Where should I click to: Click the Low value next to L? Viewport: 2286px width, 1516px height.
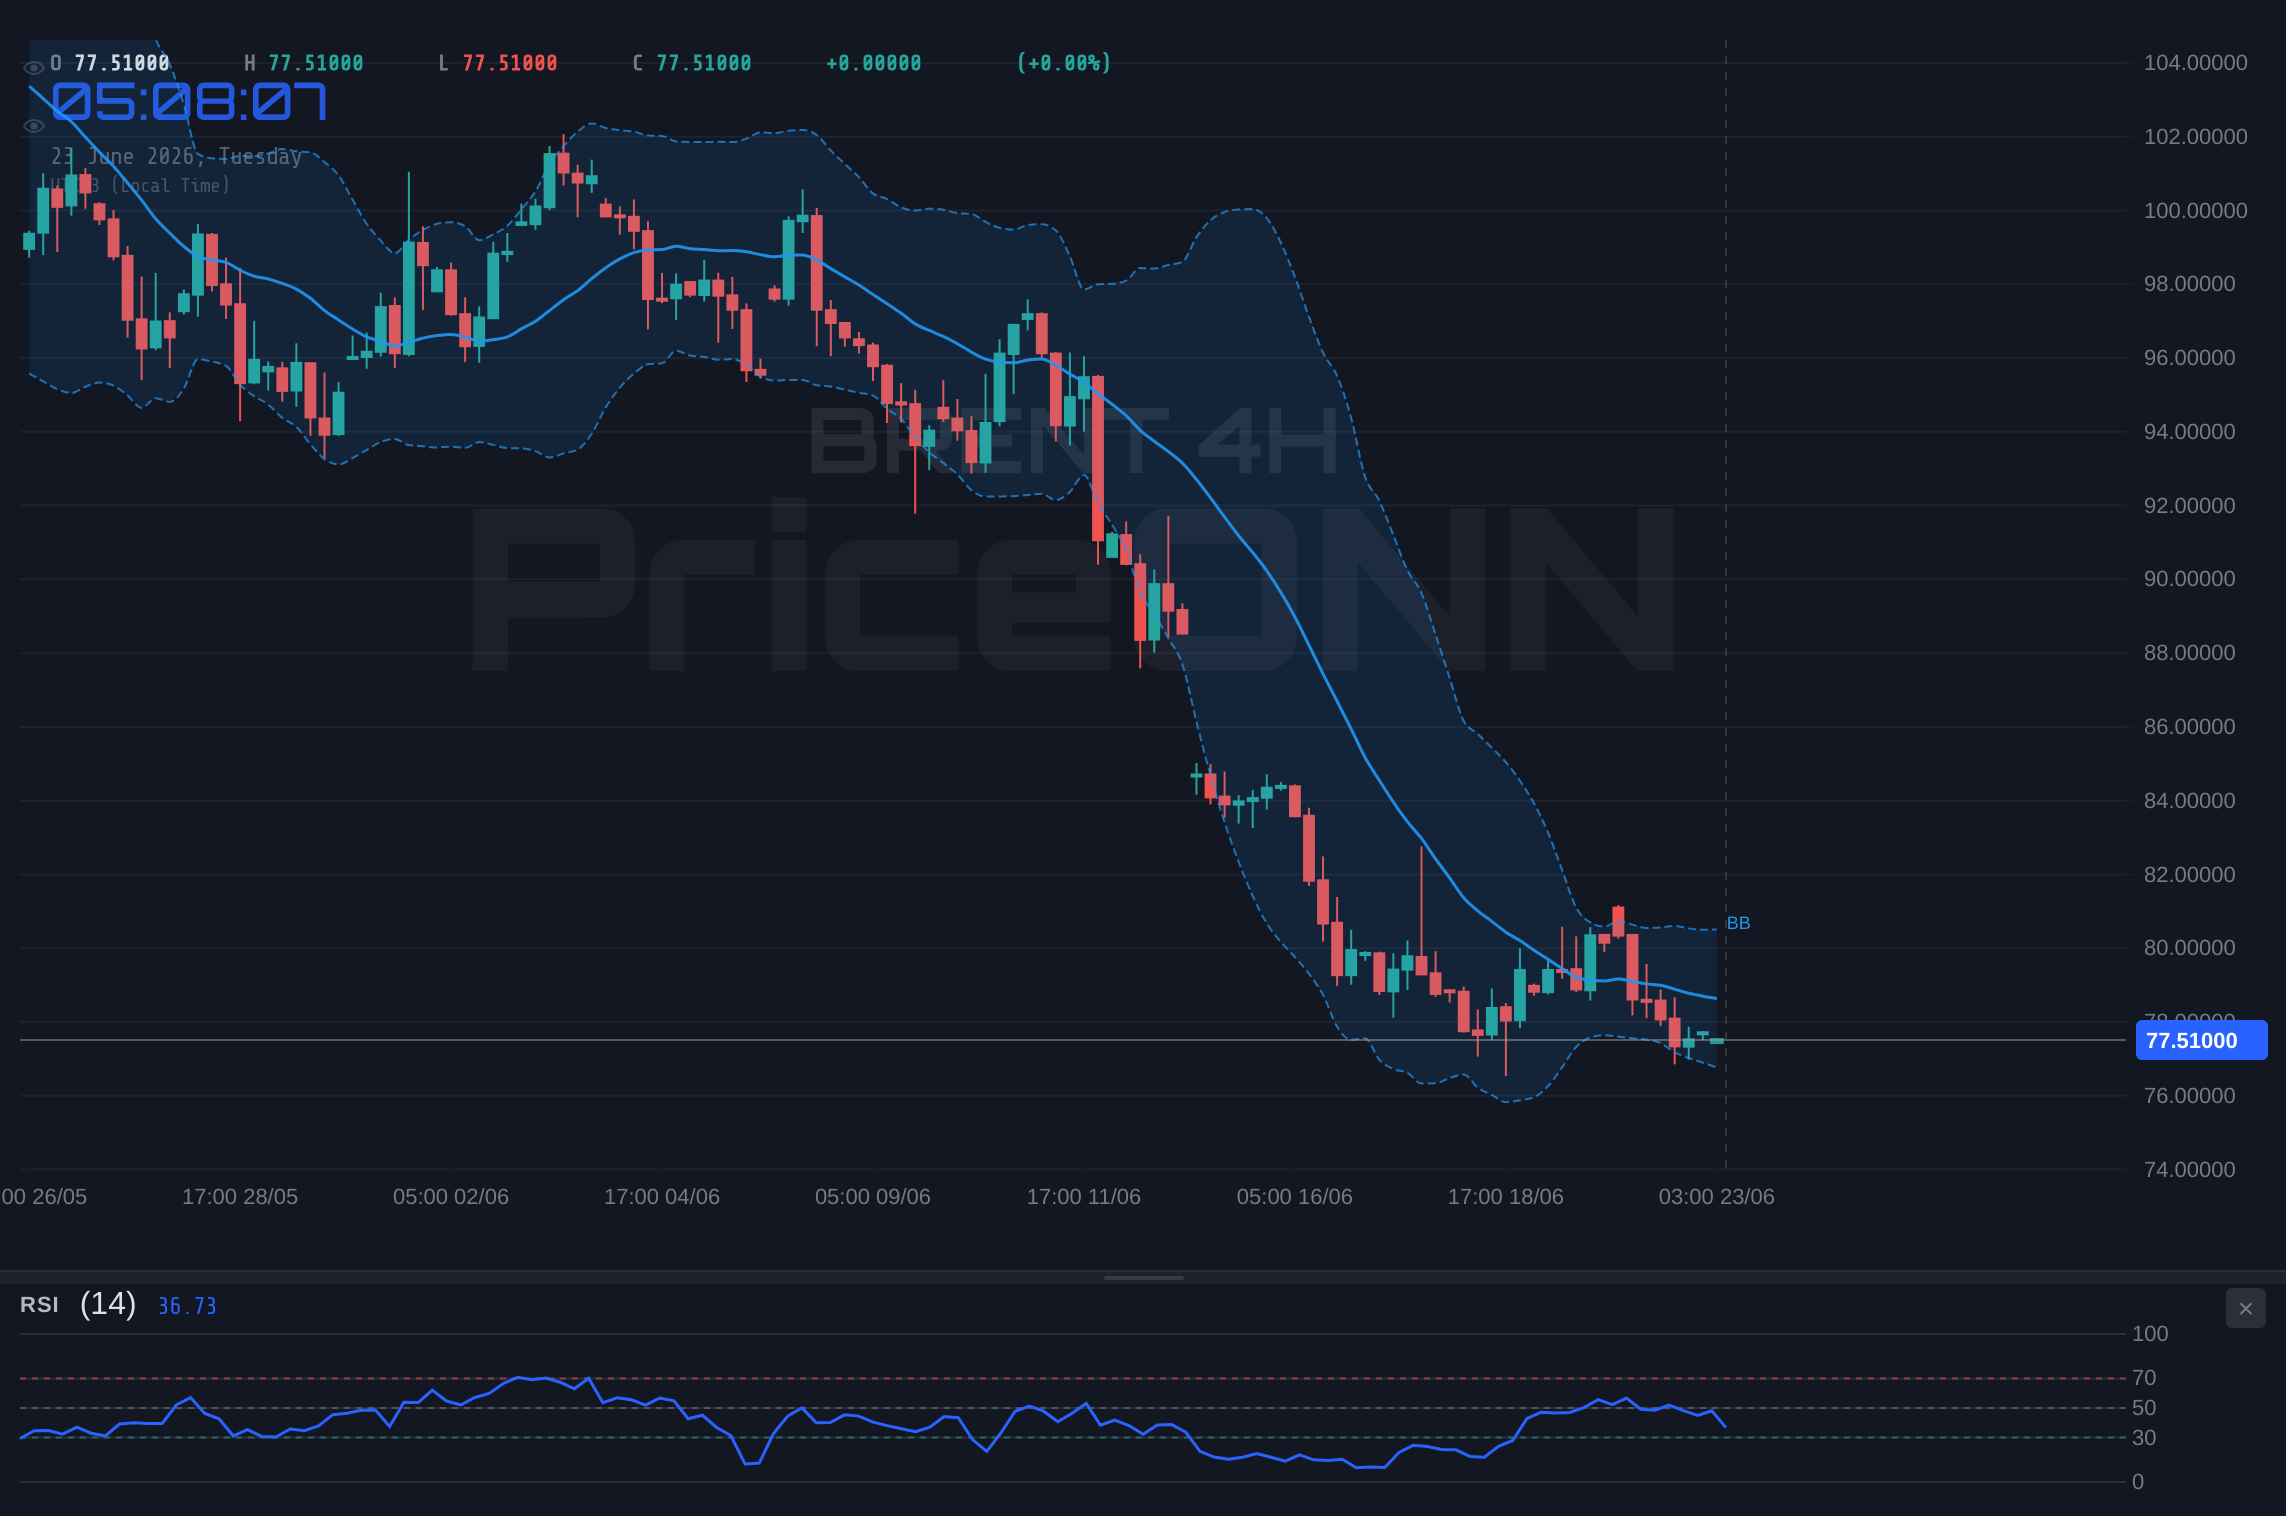tap(510, 63)
